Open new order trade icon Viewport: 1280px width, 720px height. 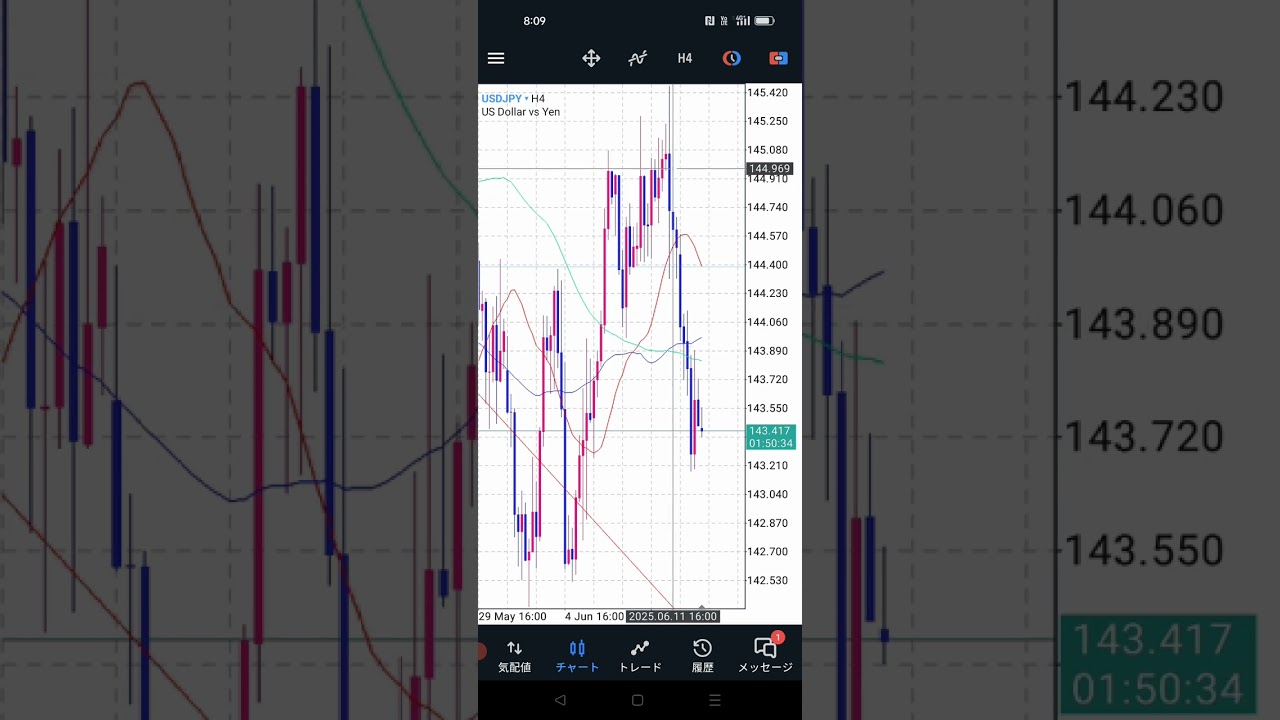pos(778,59)
